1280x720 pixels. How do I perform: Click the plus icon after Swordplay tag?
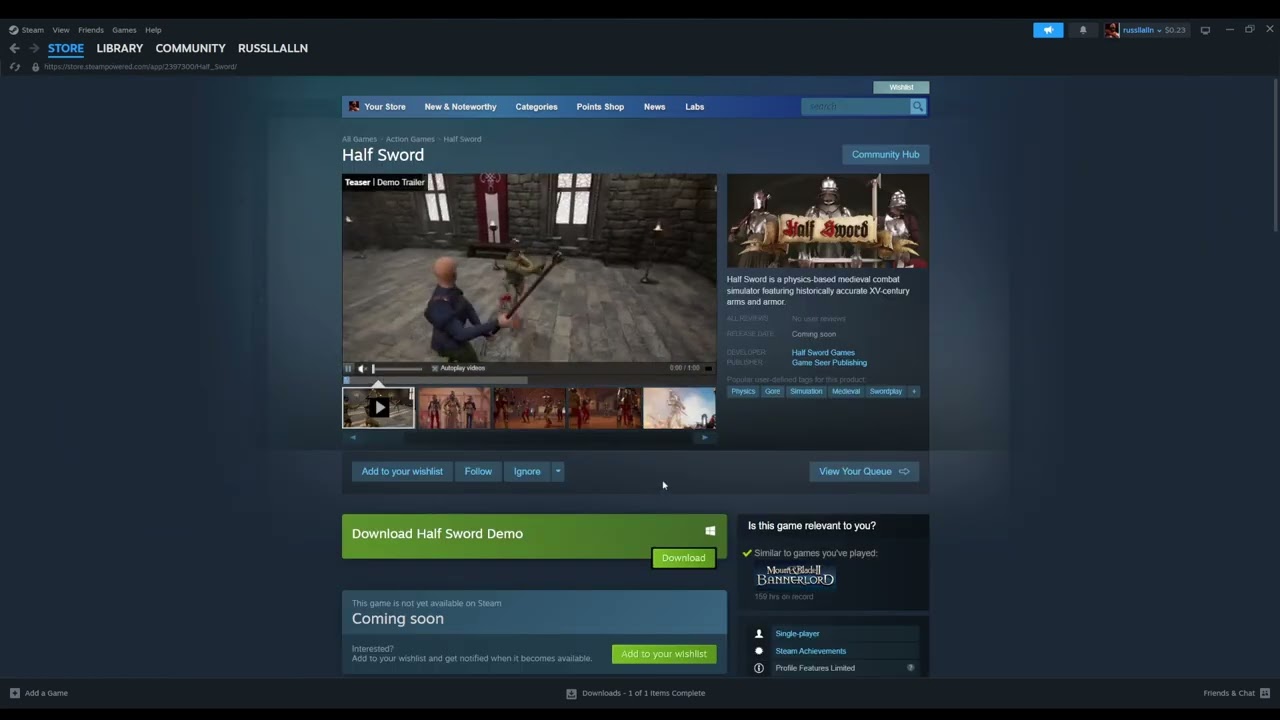point(913,391)
